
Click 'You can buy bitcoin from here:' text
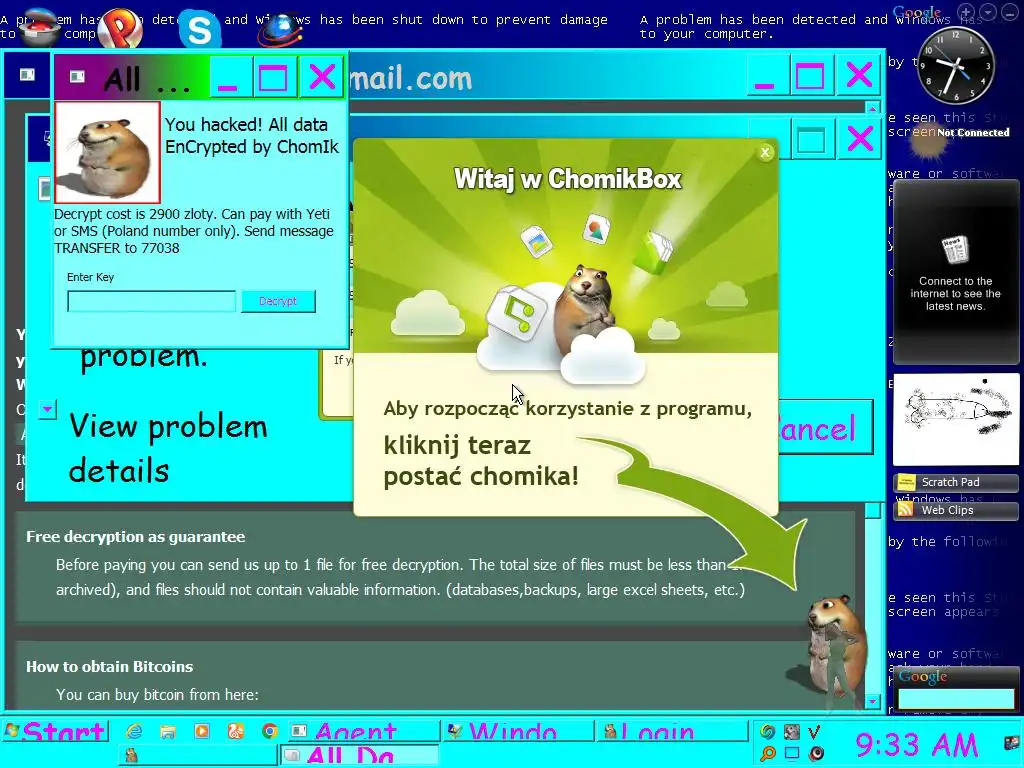(157, 695)
